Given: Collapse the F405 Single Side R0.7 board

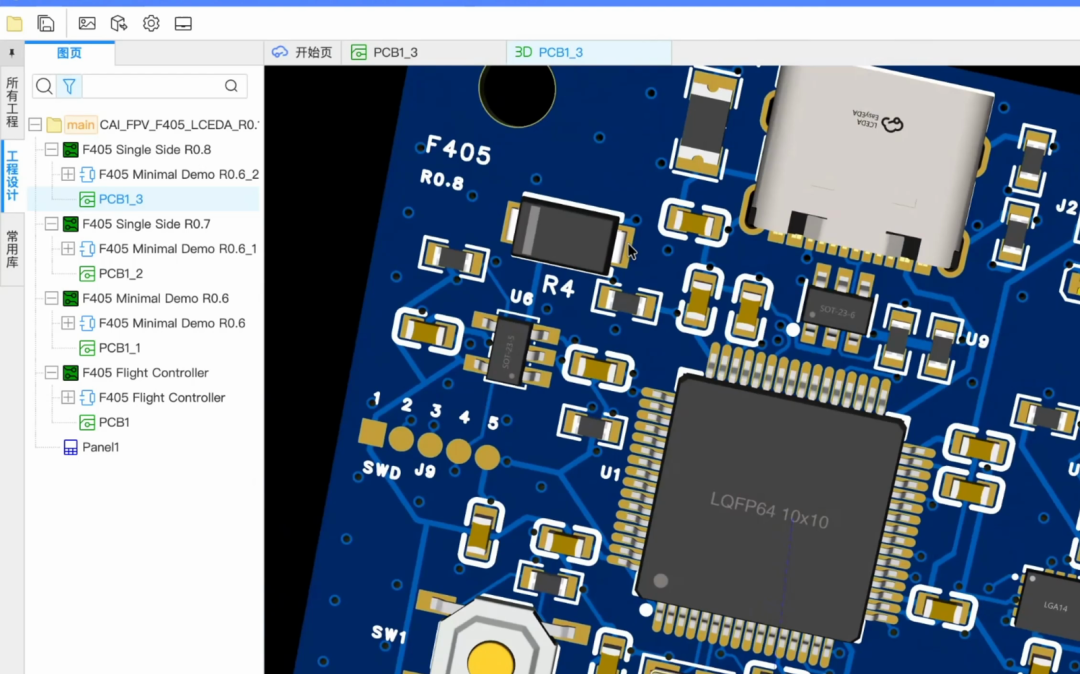Looking at the screenshot, I should [52, 224].
